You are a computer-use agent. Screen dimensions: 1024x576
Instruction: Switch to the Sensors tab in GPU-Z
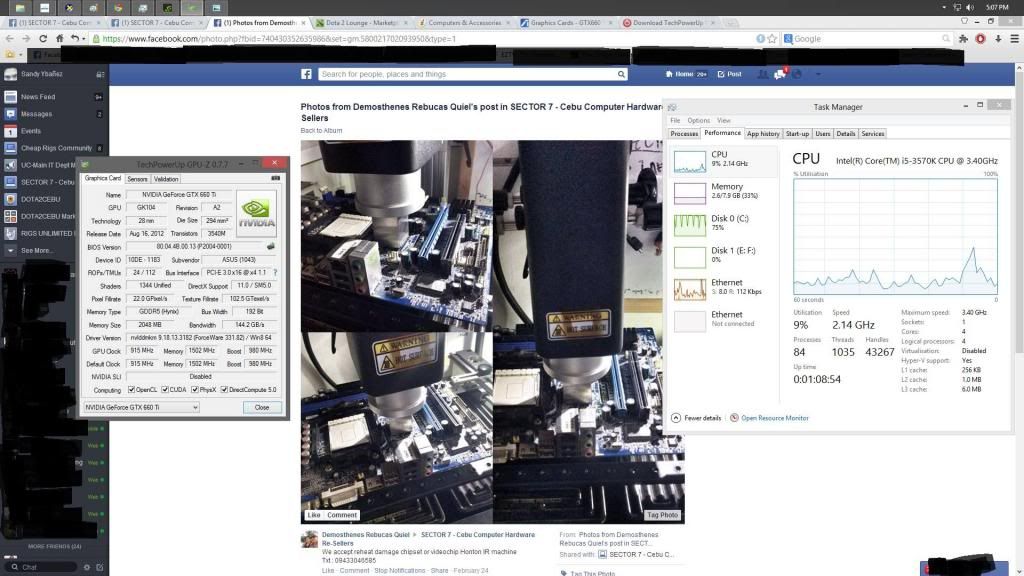point(137,179)
